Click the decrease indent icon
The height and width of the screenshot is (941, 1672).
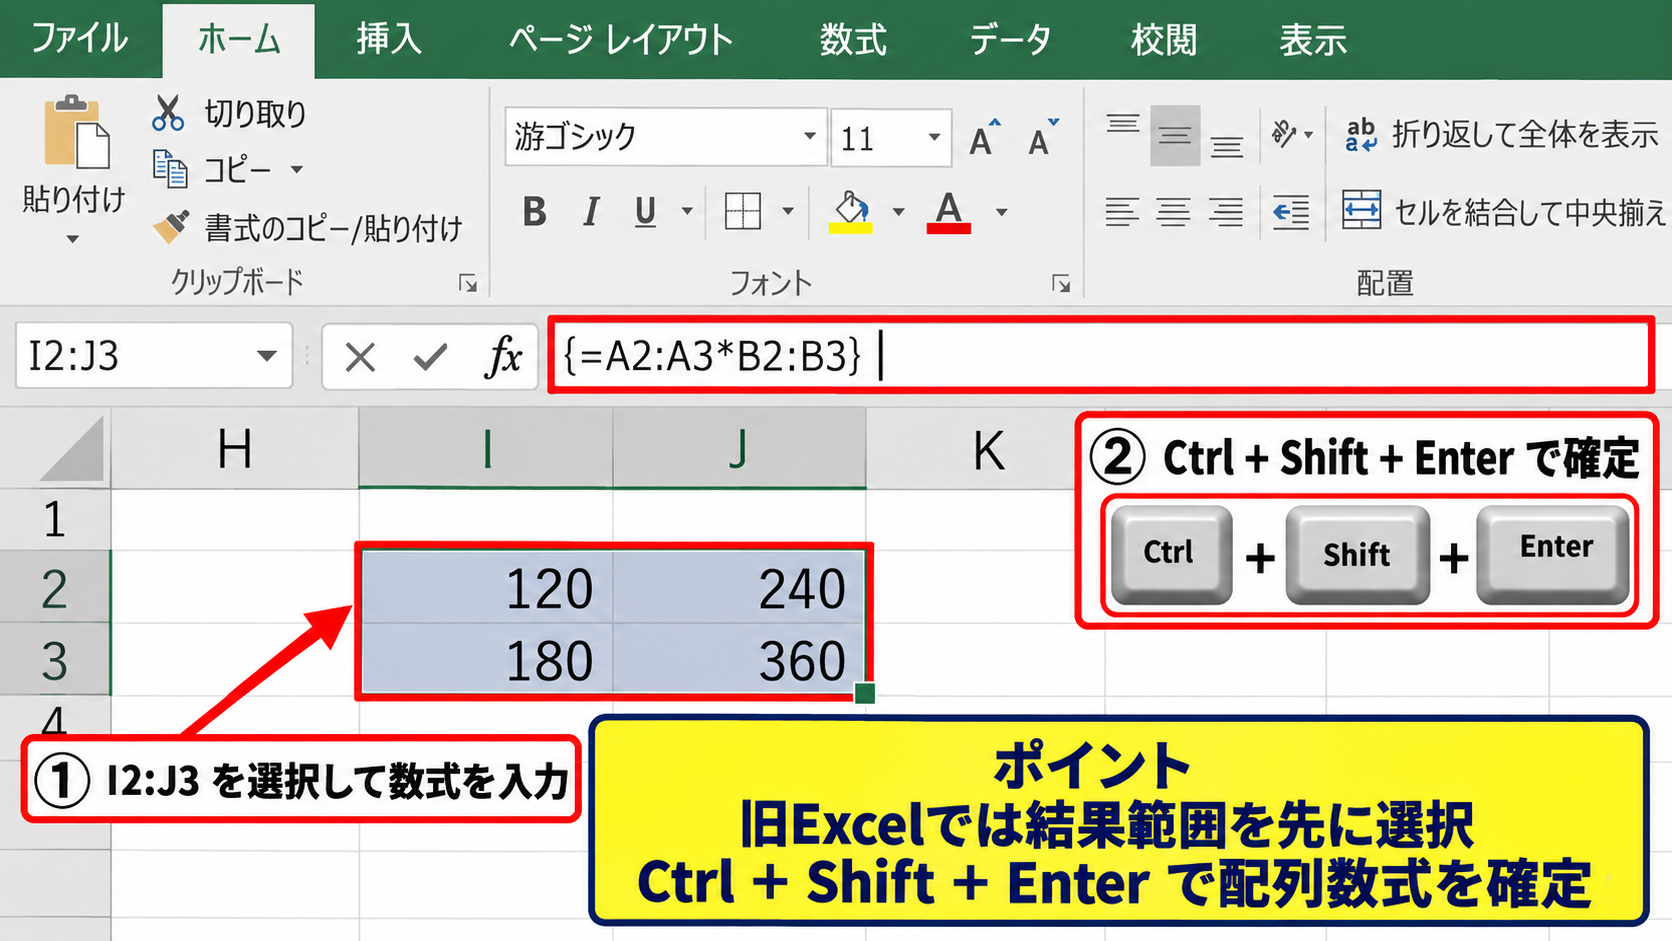pyautogui.click(x=1291, y=212)
